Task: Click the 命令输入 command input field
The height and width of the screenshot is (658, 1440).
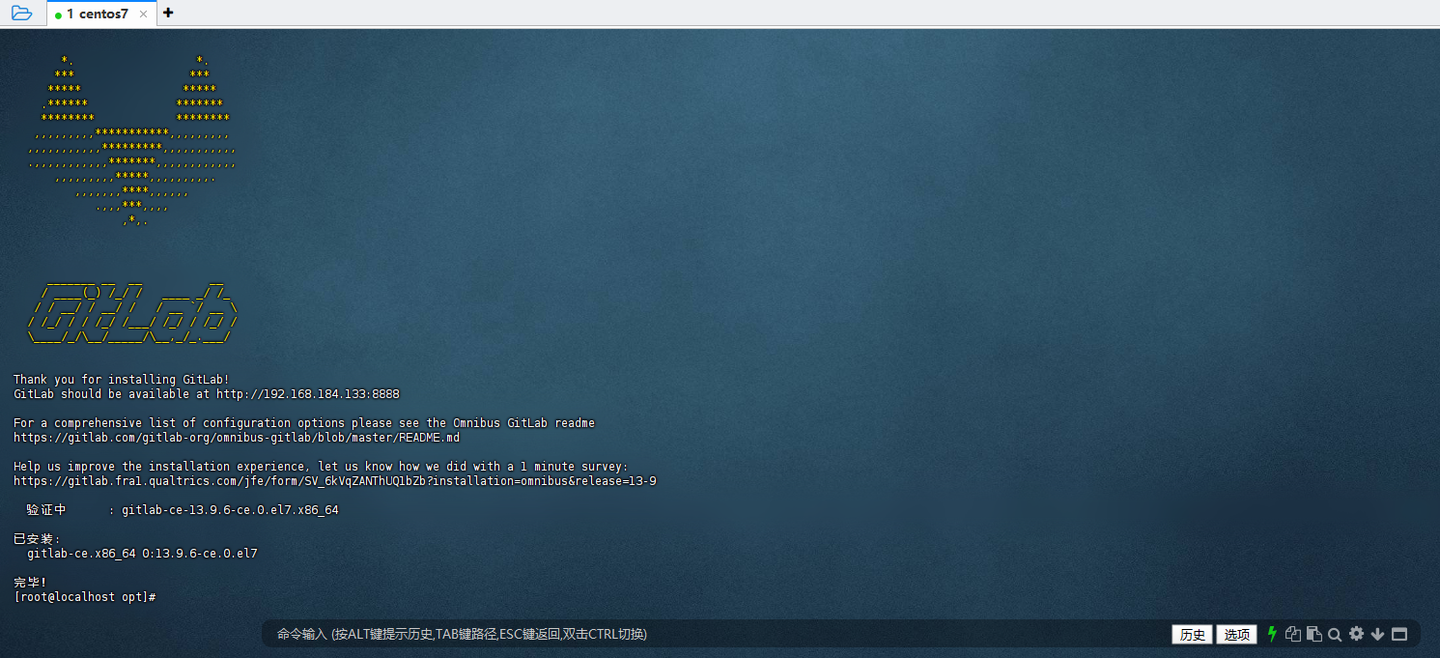Action: (460, 633)
